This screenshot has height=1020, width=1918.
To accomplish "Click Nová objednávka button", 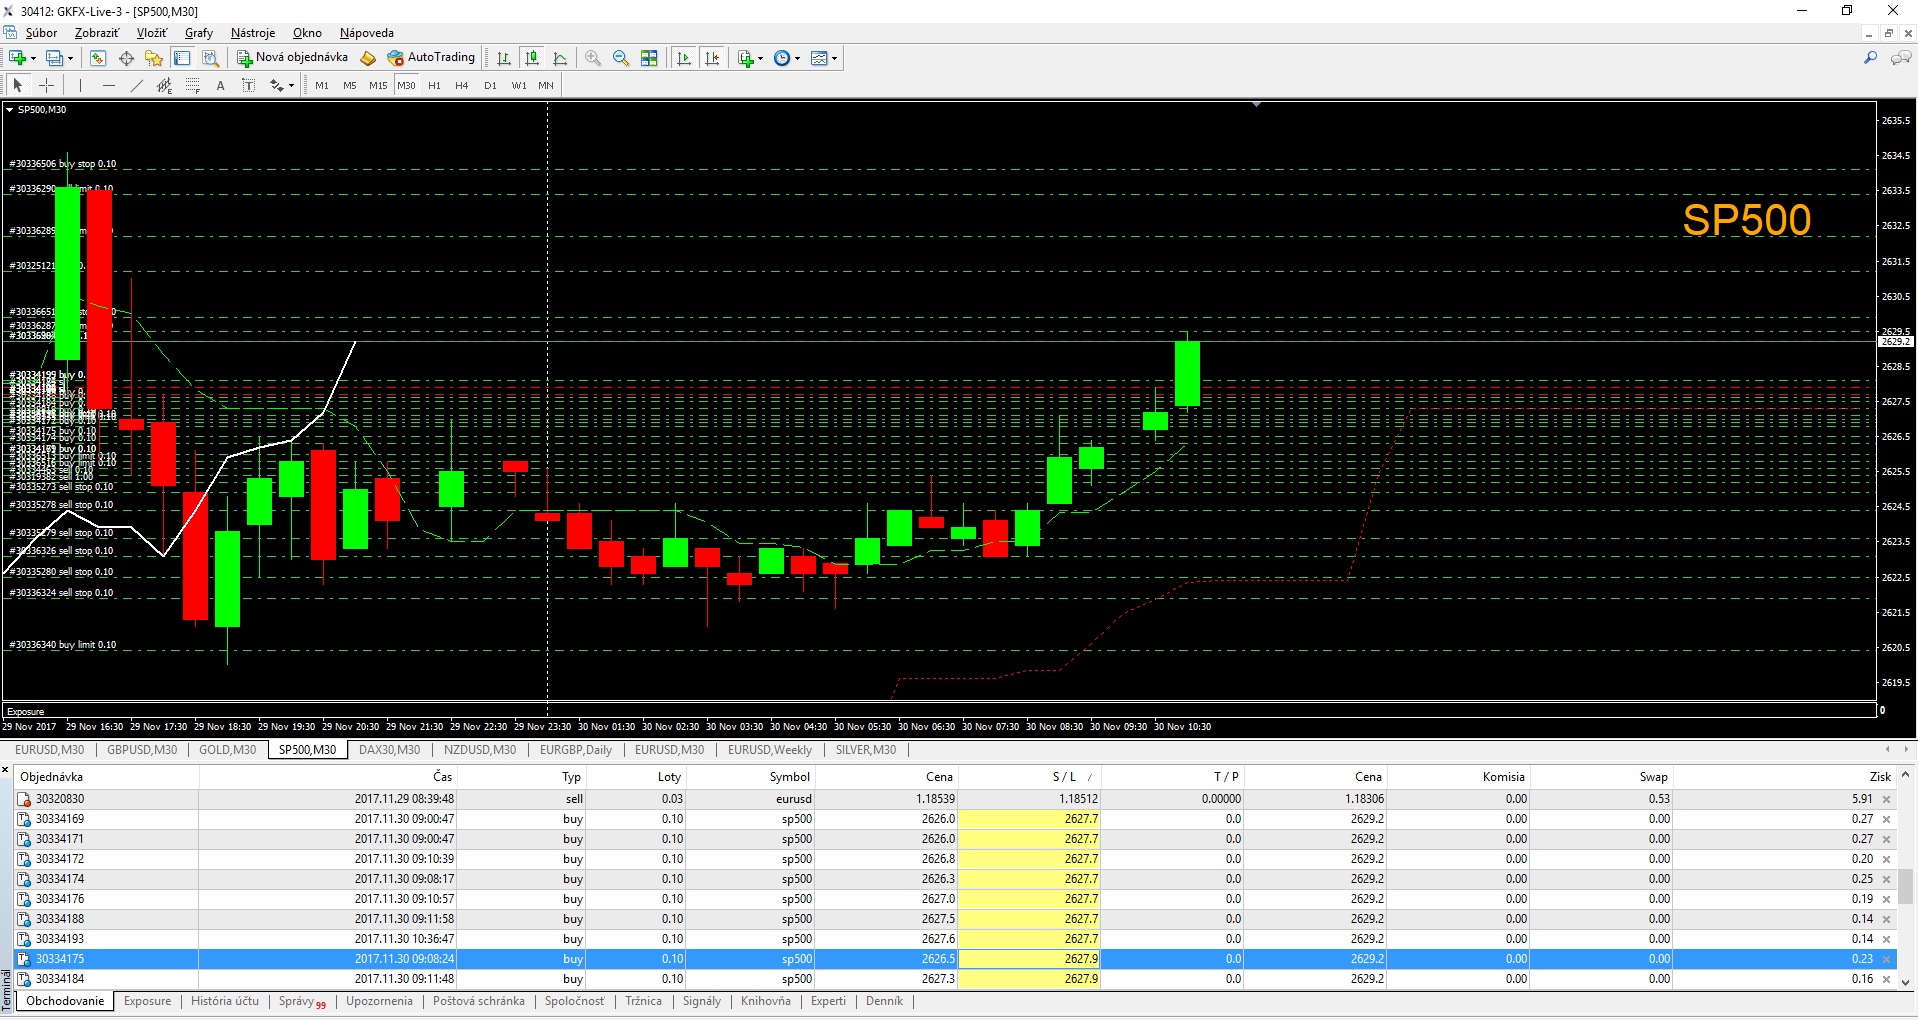I will (x=292, y=58).
